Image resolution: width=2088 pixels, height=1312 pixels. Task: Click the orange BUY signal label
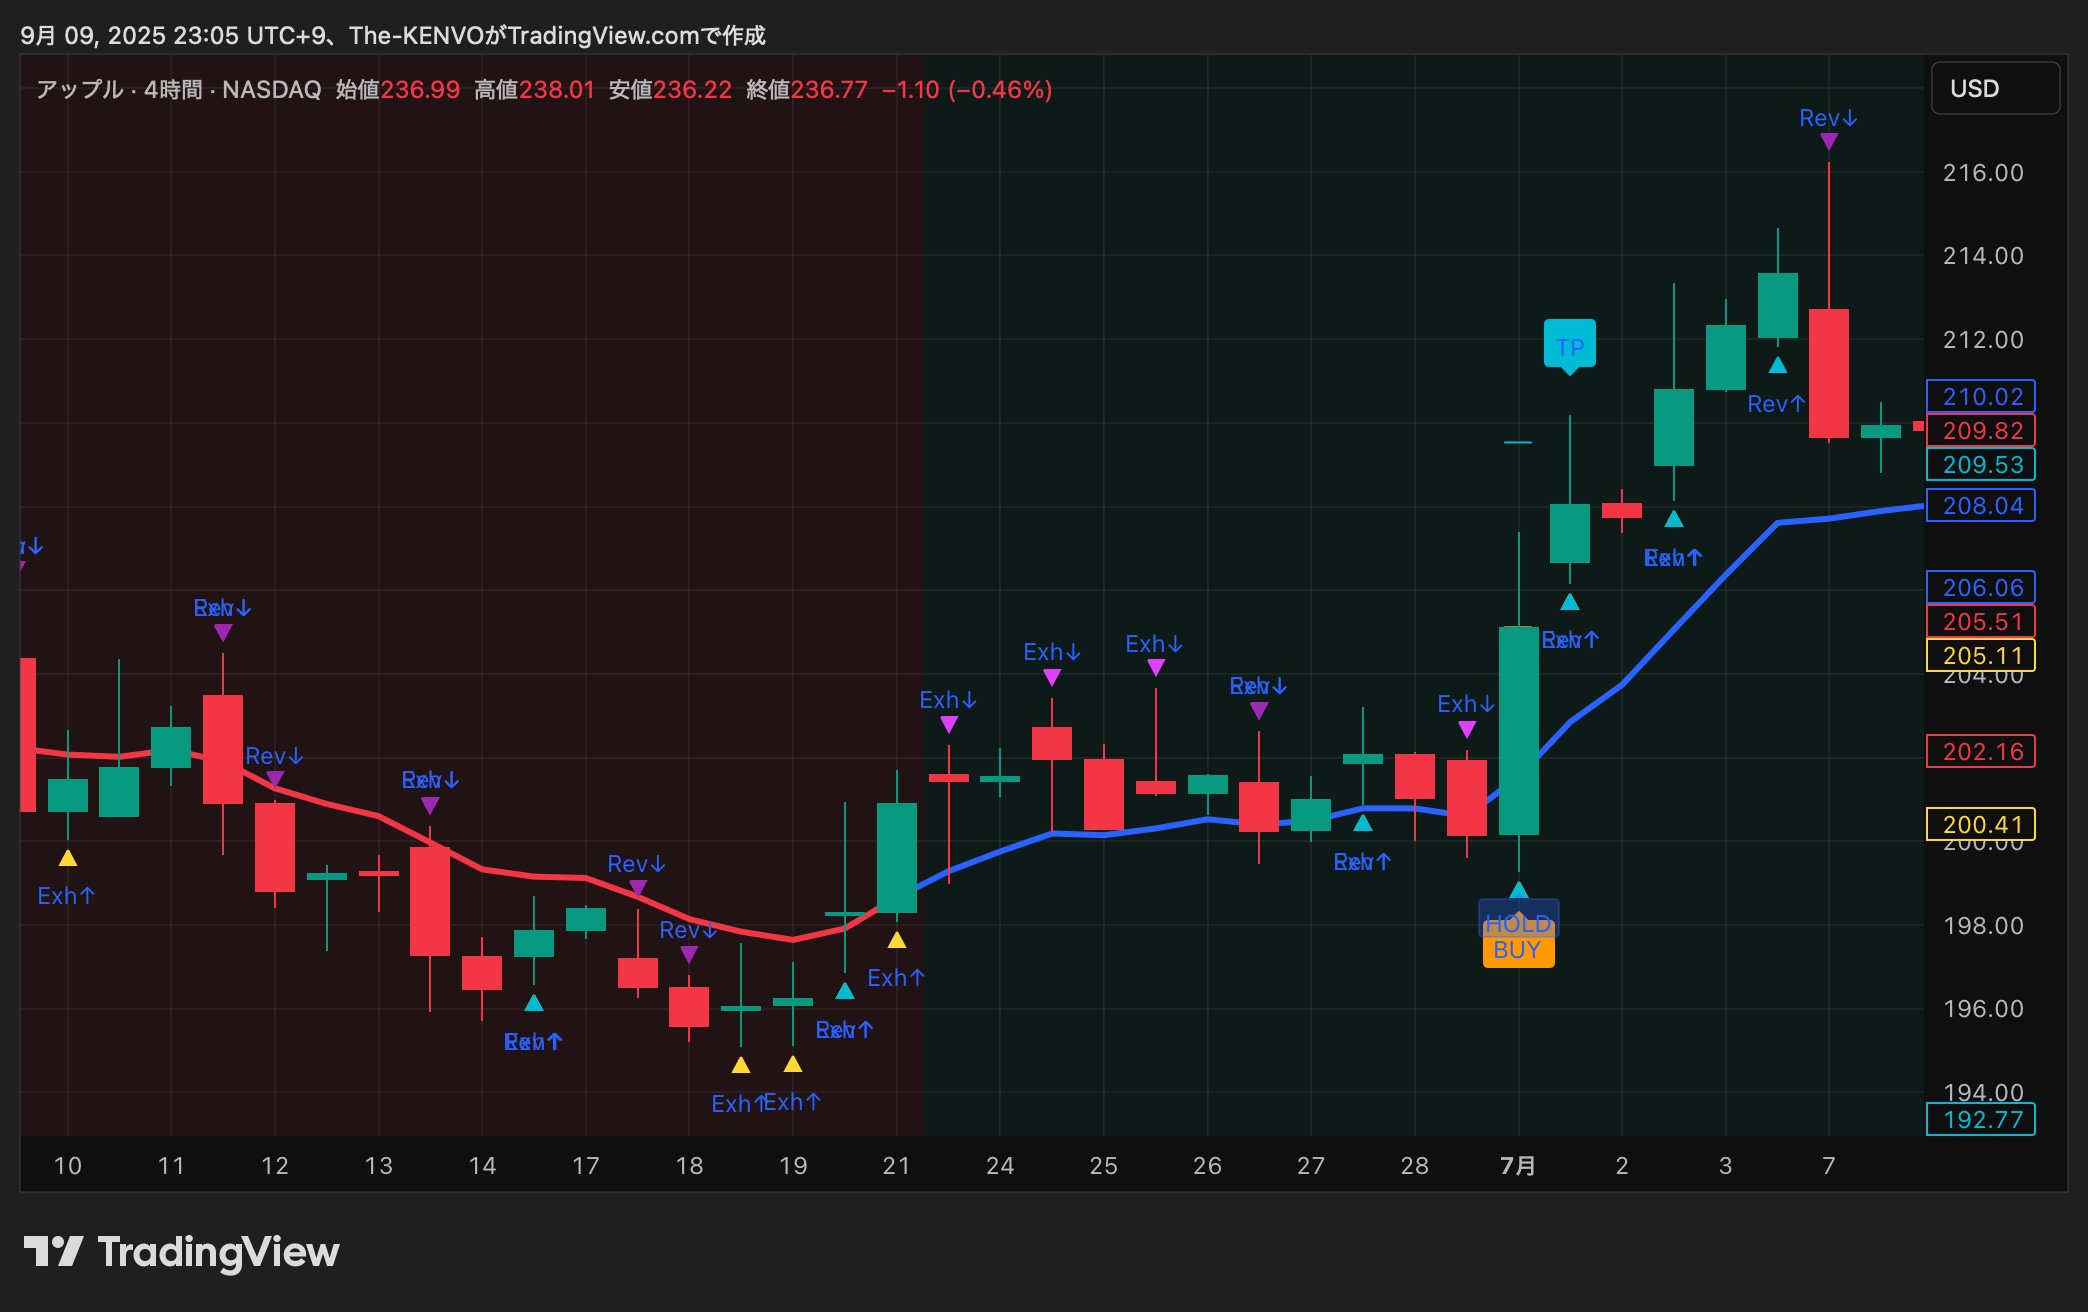tap(1517, 951)
